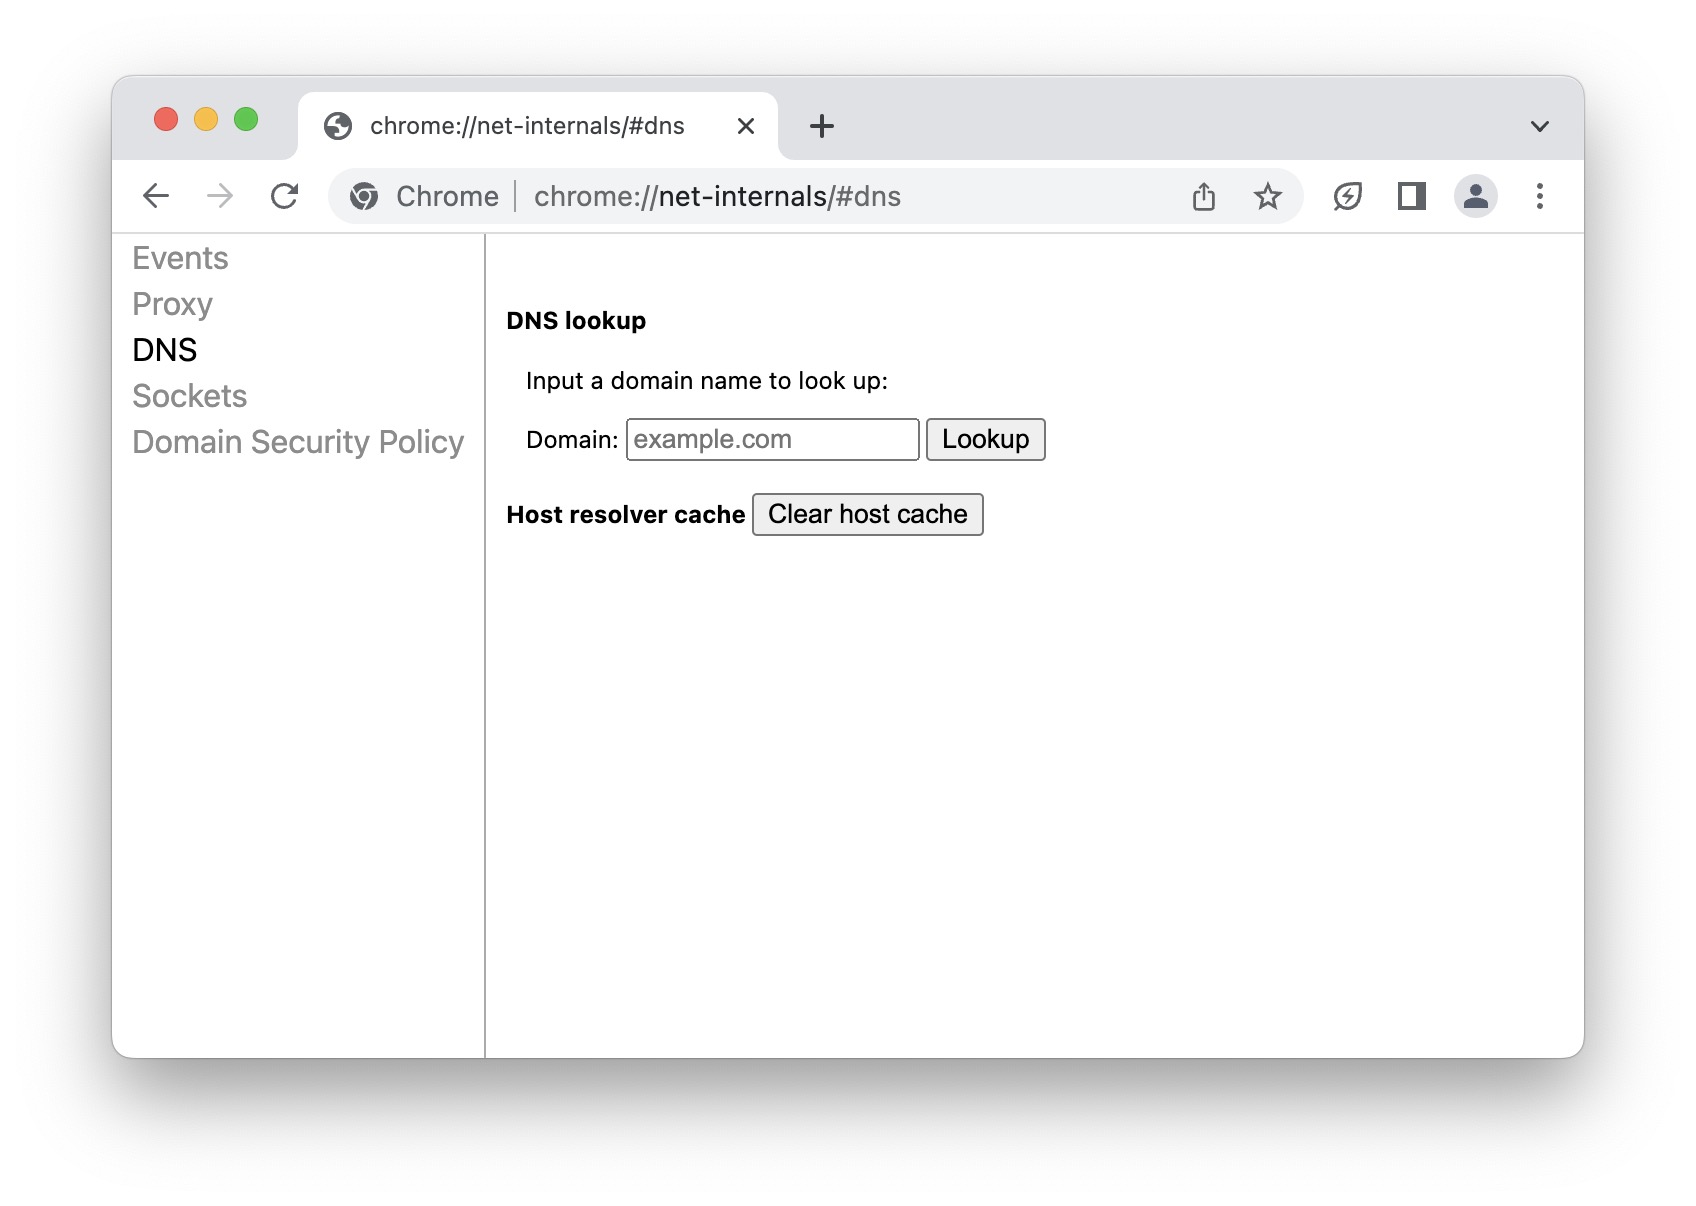Viewport: 1696px width, 1206px height.
Task: Click the back navigation arrow
Action: tap(155, 196)
